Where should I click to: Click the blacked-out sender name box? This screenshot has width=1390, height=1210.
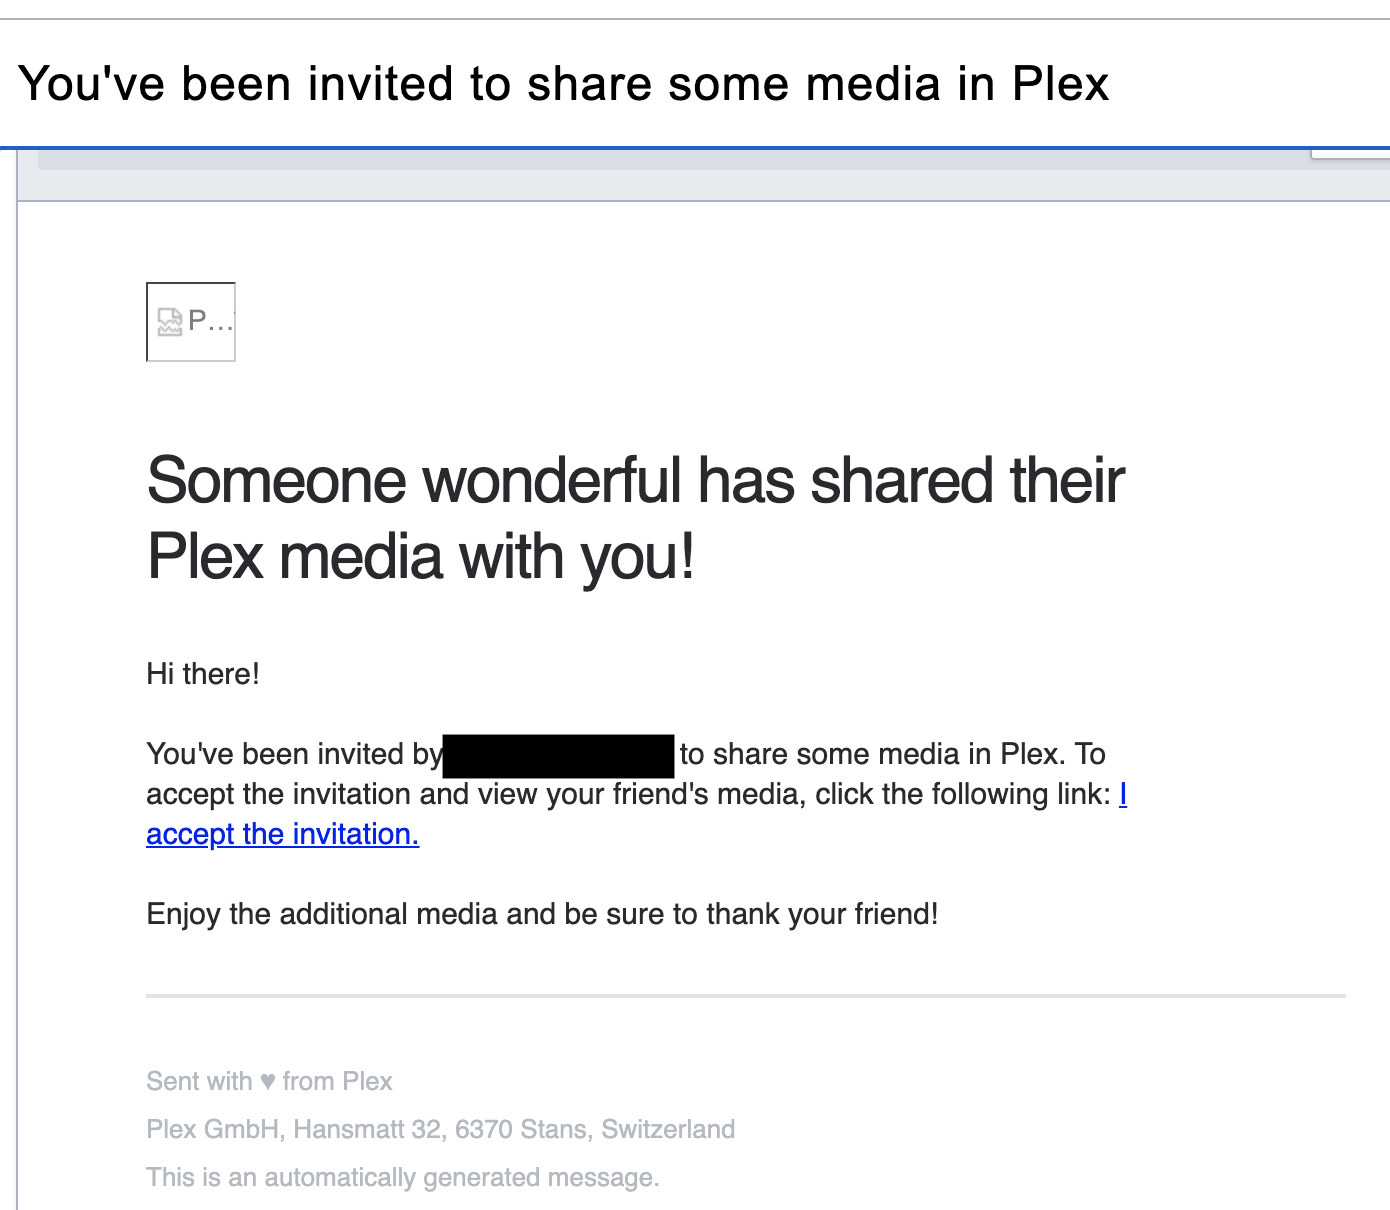pos(558,755)
